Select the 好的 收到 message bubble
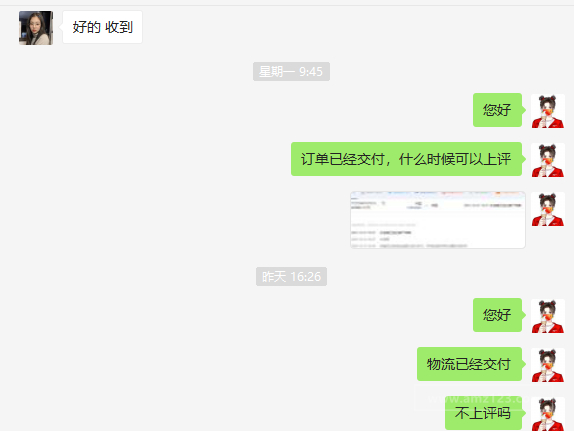Viewport: 574px width, 431px height. (102, 27)
